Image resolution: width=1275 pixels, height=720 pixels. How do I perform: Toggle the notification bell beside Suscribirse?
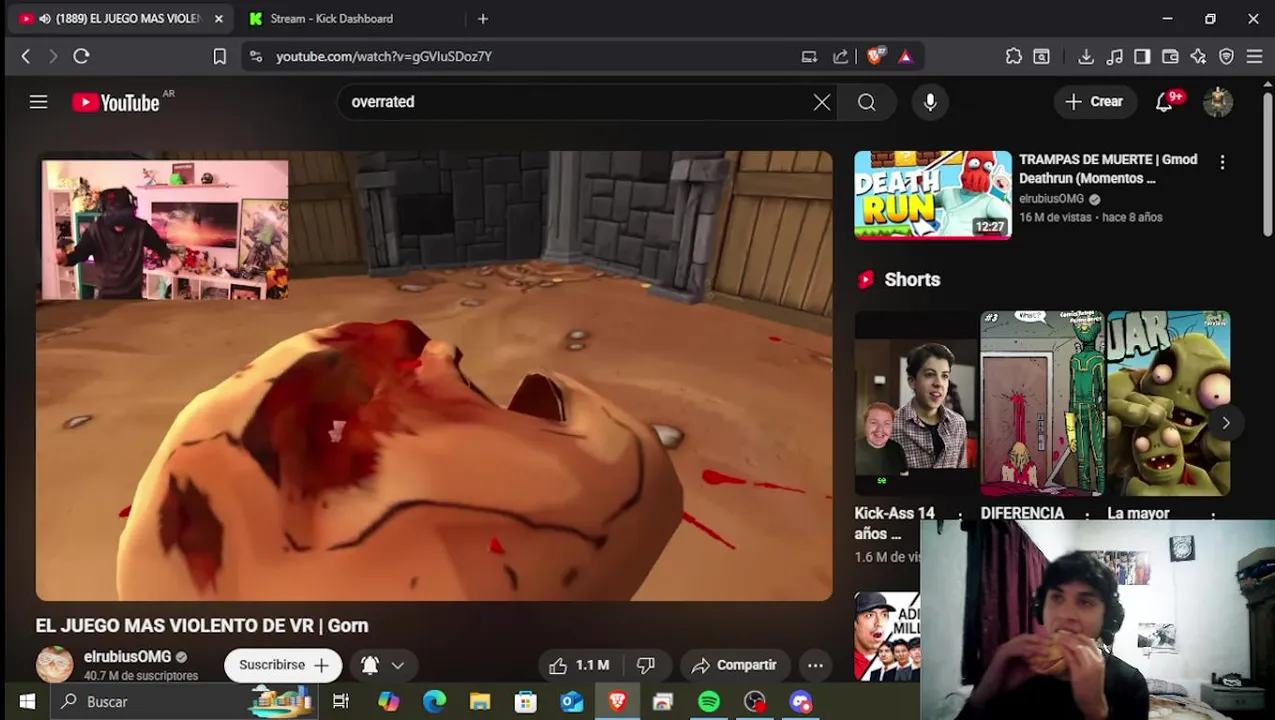coord(369,665)
